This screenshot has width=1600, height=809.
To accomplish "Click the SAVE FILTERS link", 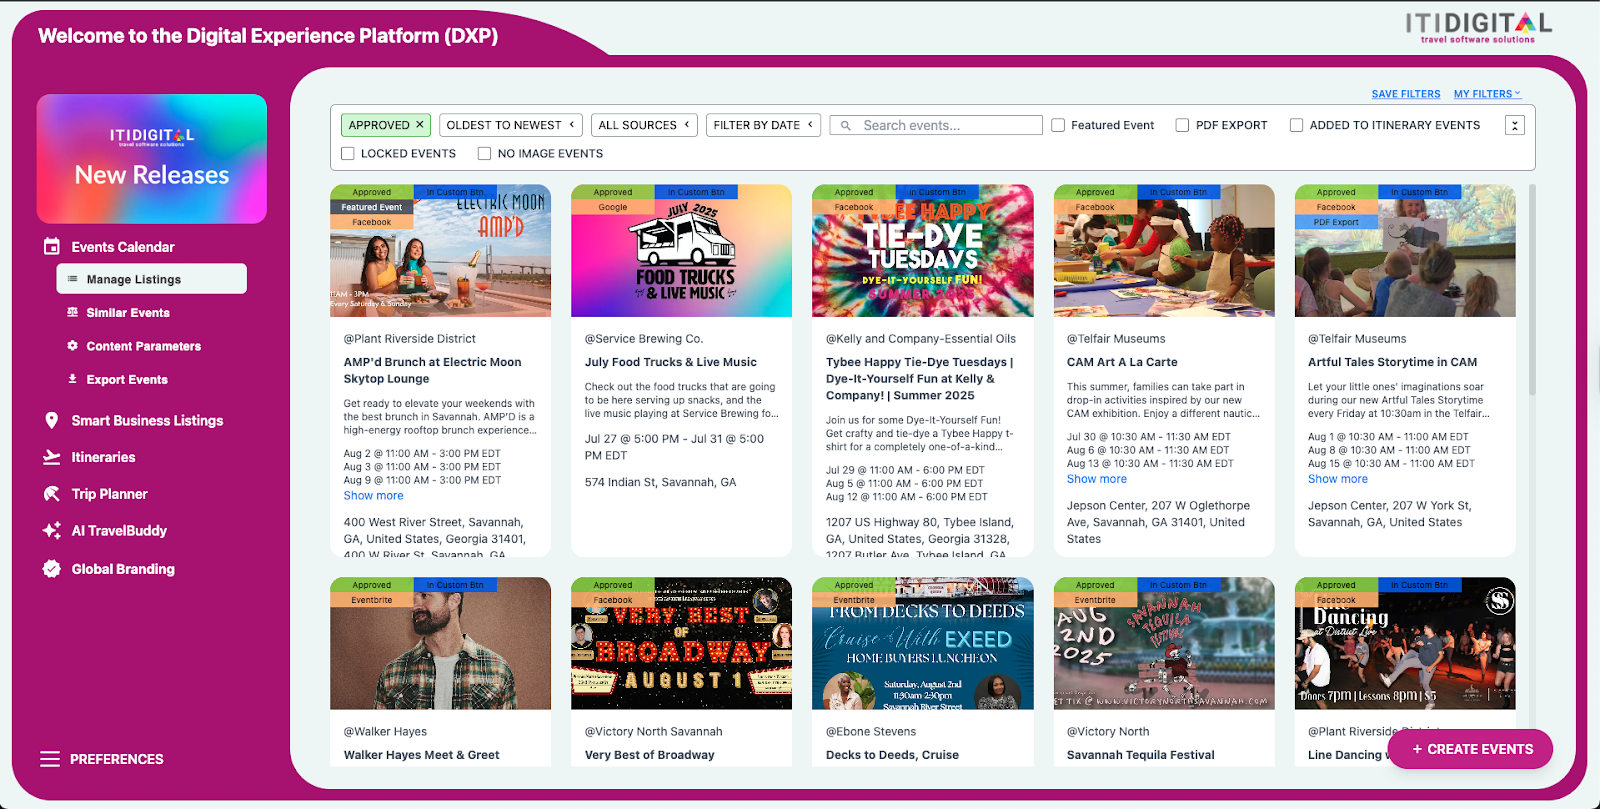I will point(1406,94).
